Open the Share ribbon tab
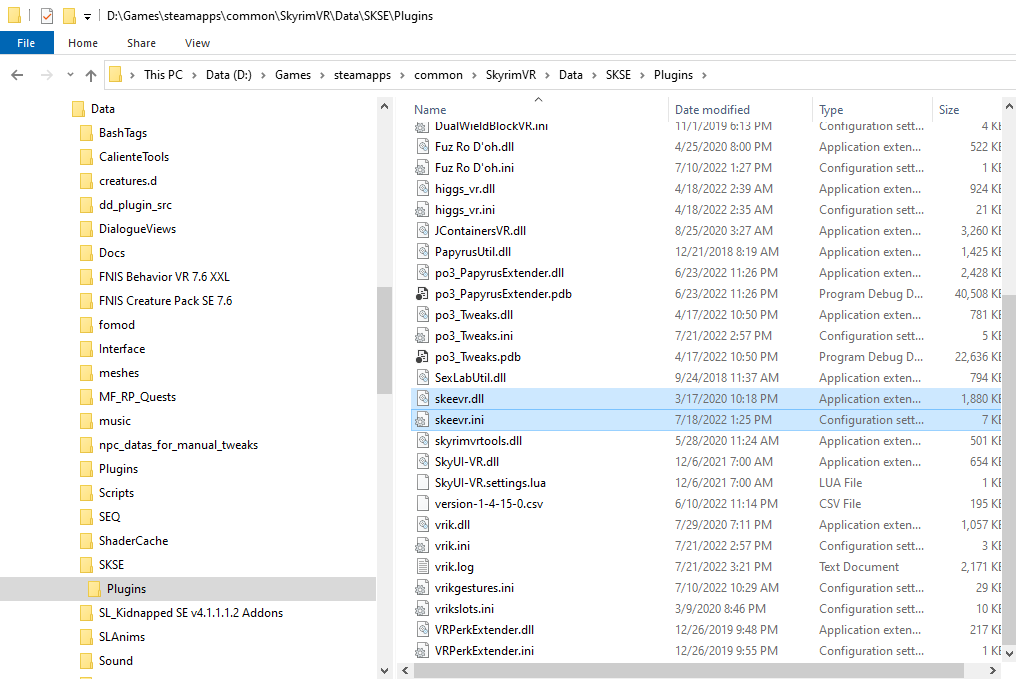Viewport: 1016px width, 684px height. tap(141, 43)
